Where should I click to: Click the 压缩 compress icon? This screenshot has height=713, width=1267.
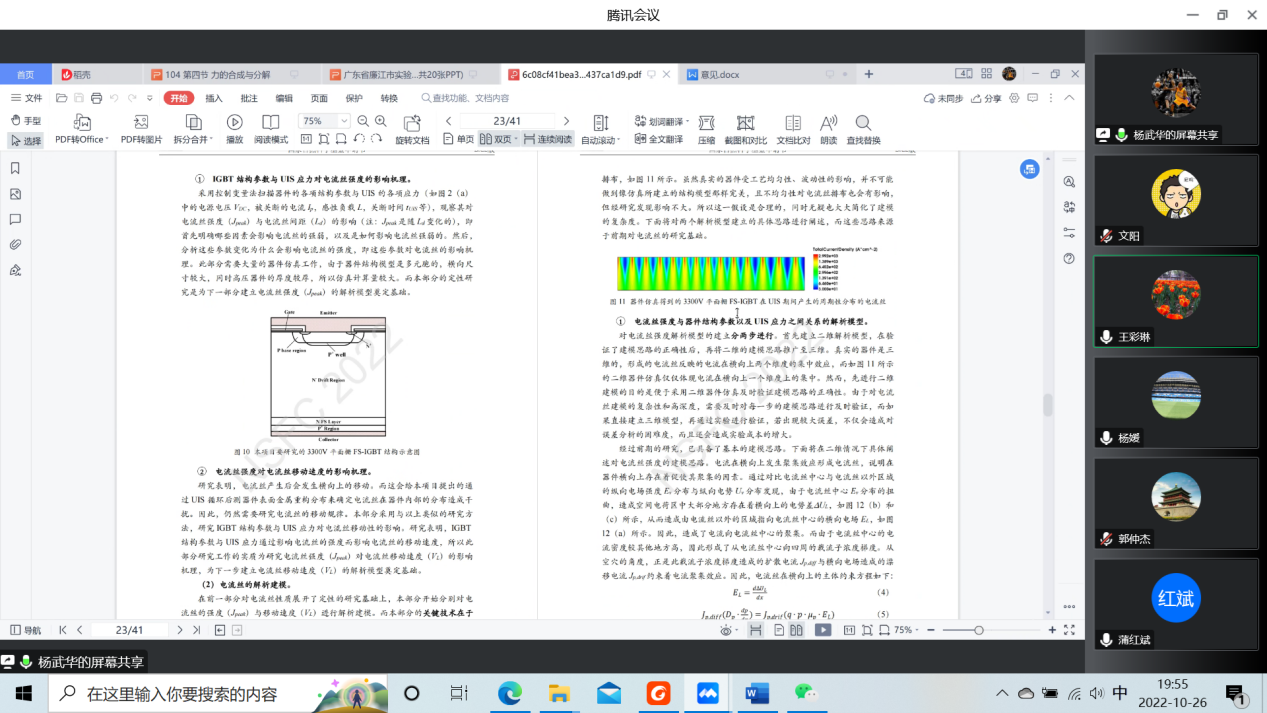click(x=706, y=122)
